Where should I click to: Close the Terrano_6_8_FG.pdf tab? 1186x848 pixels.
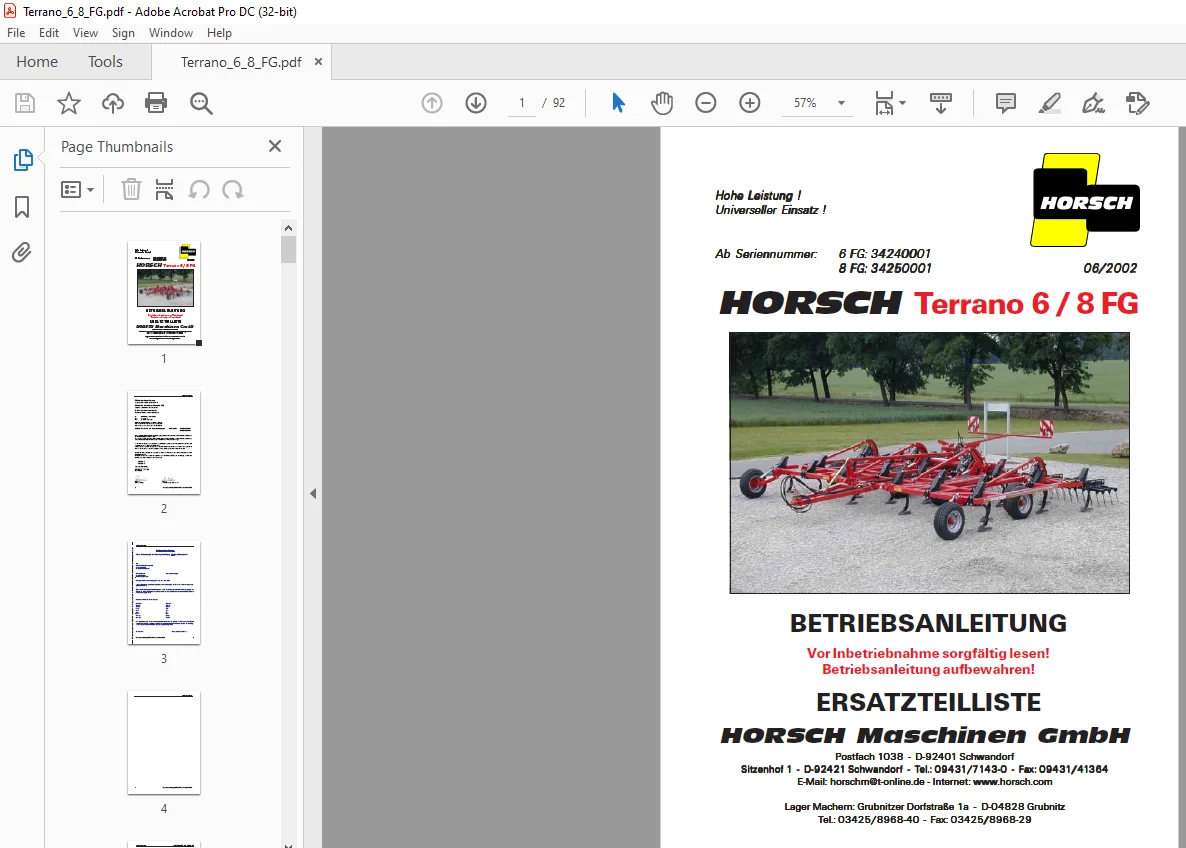[318, 62]
